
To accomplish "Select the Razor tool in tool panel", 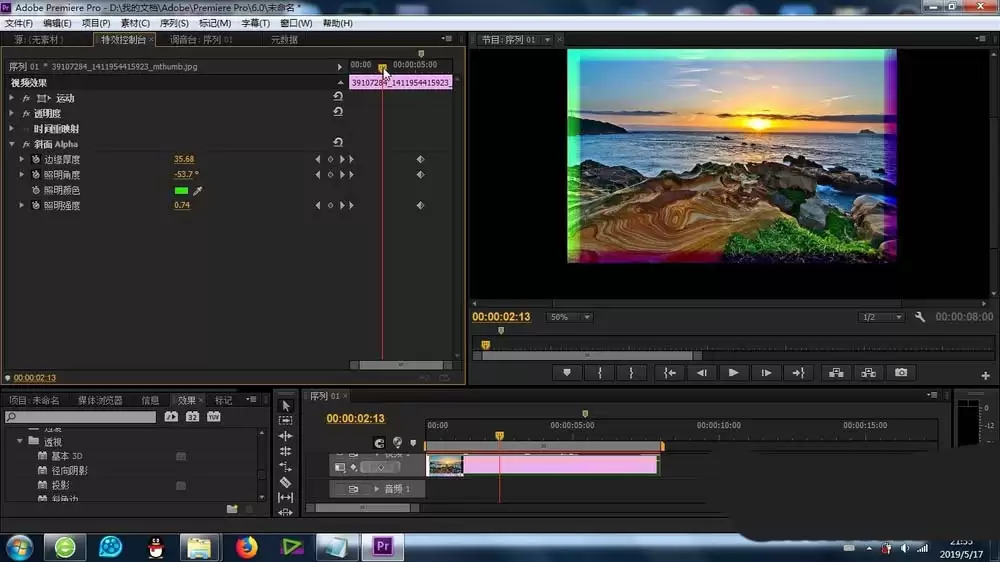I will click(x=285, y=482).
